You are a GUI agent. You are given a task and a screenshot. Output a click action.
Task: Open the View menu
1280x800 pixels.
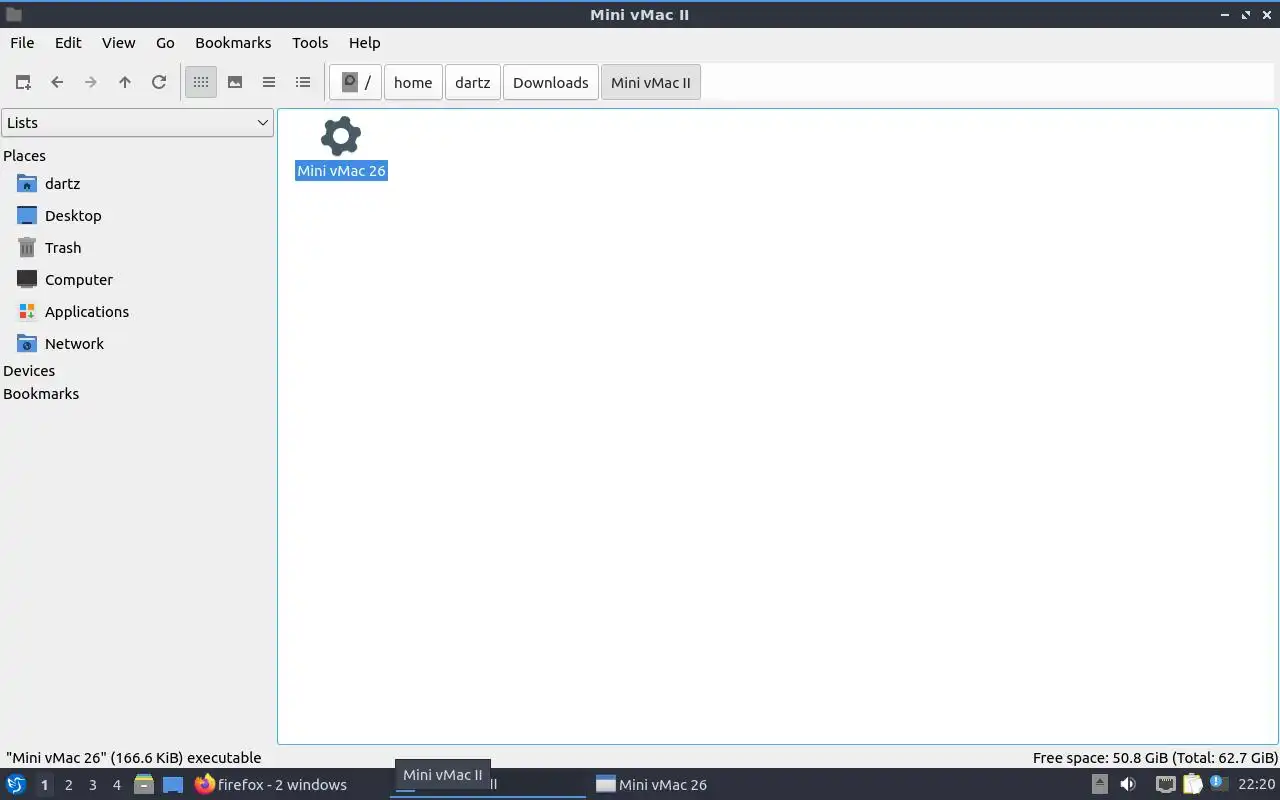(118, 43)
